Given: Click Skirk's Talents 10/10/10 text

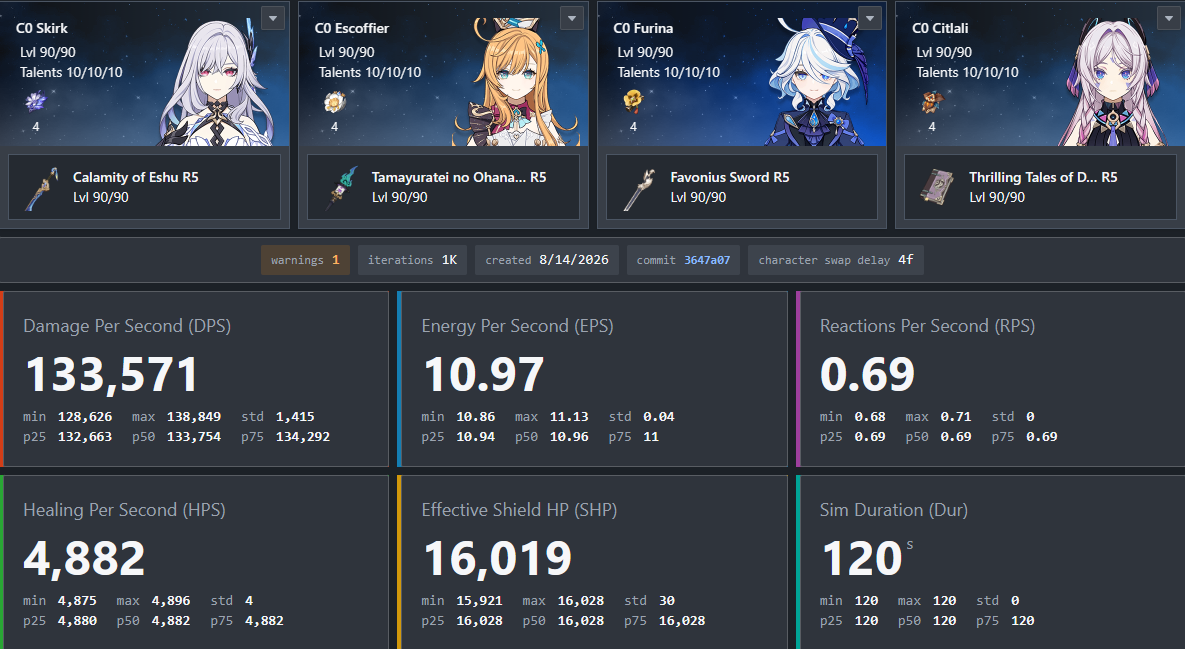Looking at the screenshot, I should (71, 73).
